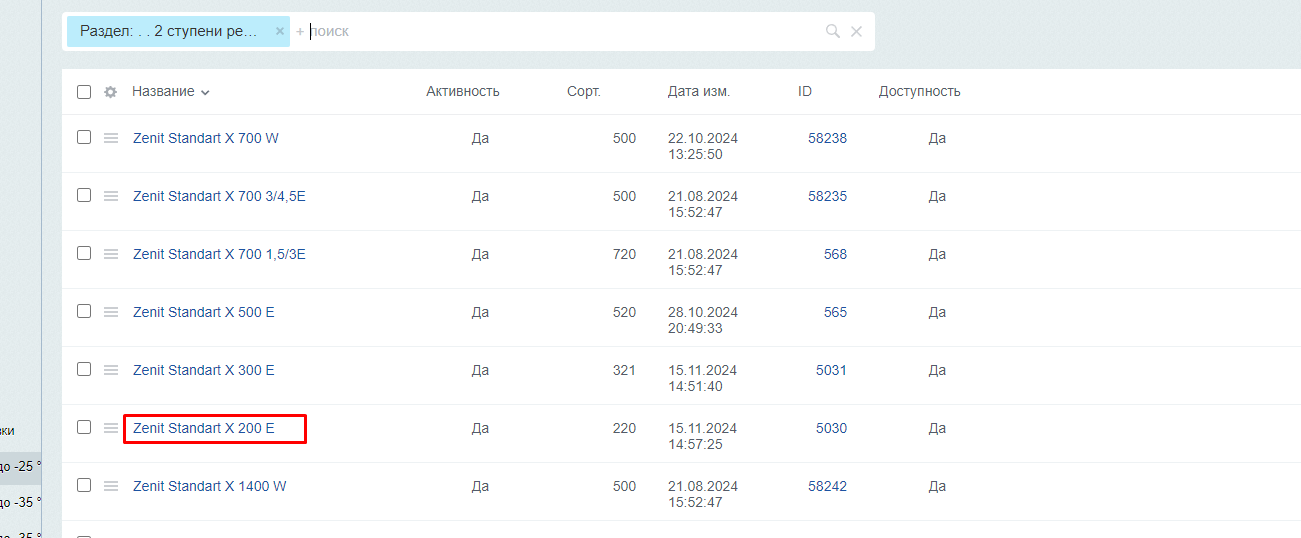Open row menu for Zenit Standart X 1400 W
Screen dimensions: 1301x538
point(111,486)
